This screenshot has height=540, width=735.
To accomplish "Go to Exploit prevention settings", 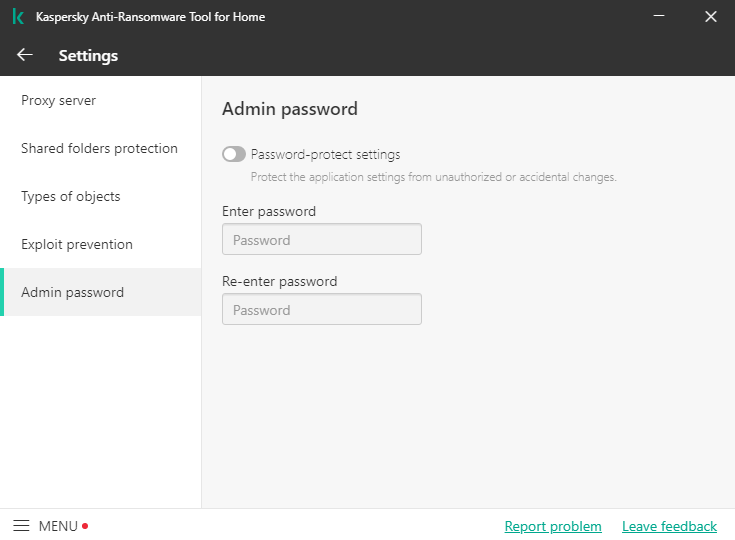I will pos(77,244).
